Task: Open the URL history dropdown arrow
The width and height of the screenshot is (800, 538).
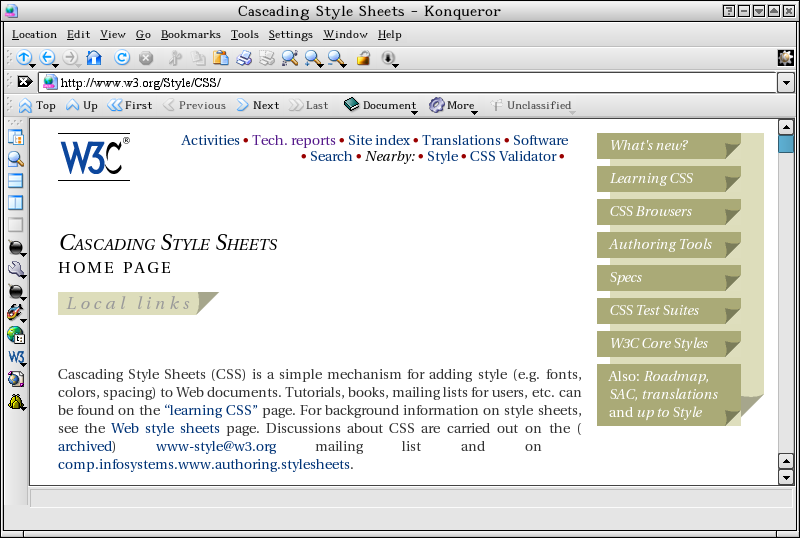Action: [786, 82]
